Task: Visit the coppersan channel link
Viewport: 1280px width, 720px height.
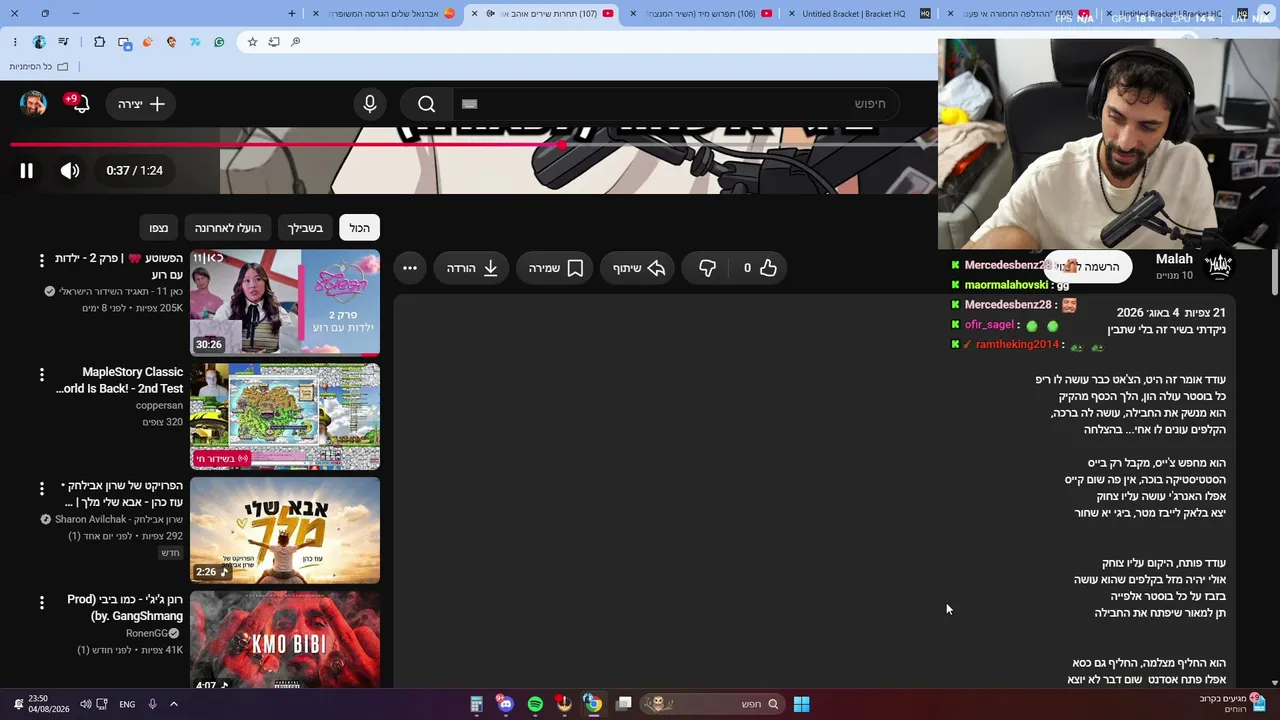Action: click(x=159, y=406)
